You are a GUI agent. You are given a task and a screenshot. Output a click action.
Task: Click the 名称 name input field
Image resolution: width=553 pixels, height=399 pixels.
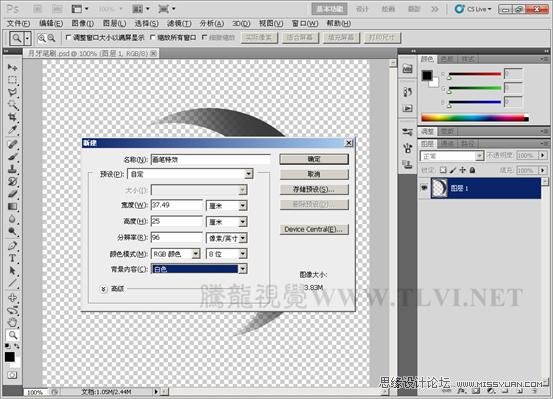(x=211, y=159)
